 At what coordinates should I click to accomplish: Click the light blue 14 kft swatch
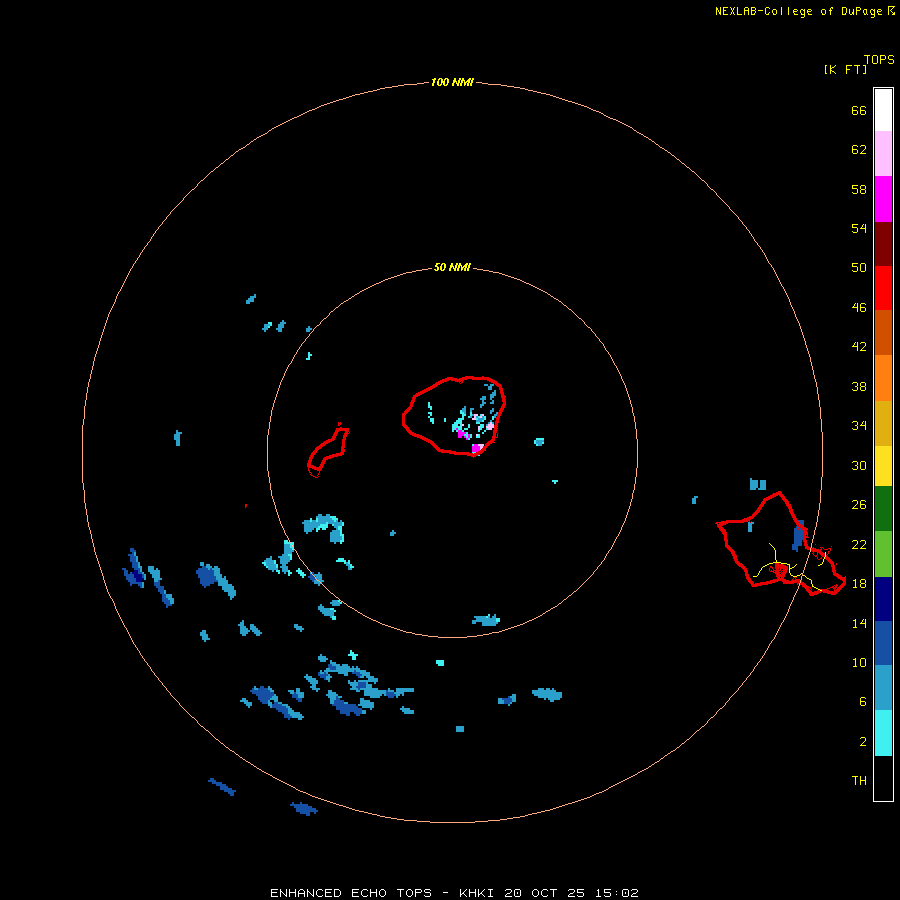(x=883, y=688)
